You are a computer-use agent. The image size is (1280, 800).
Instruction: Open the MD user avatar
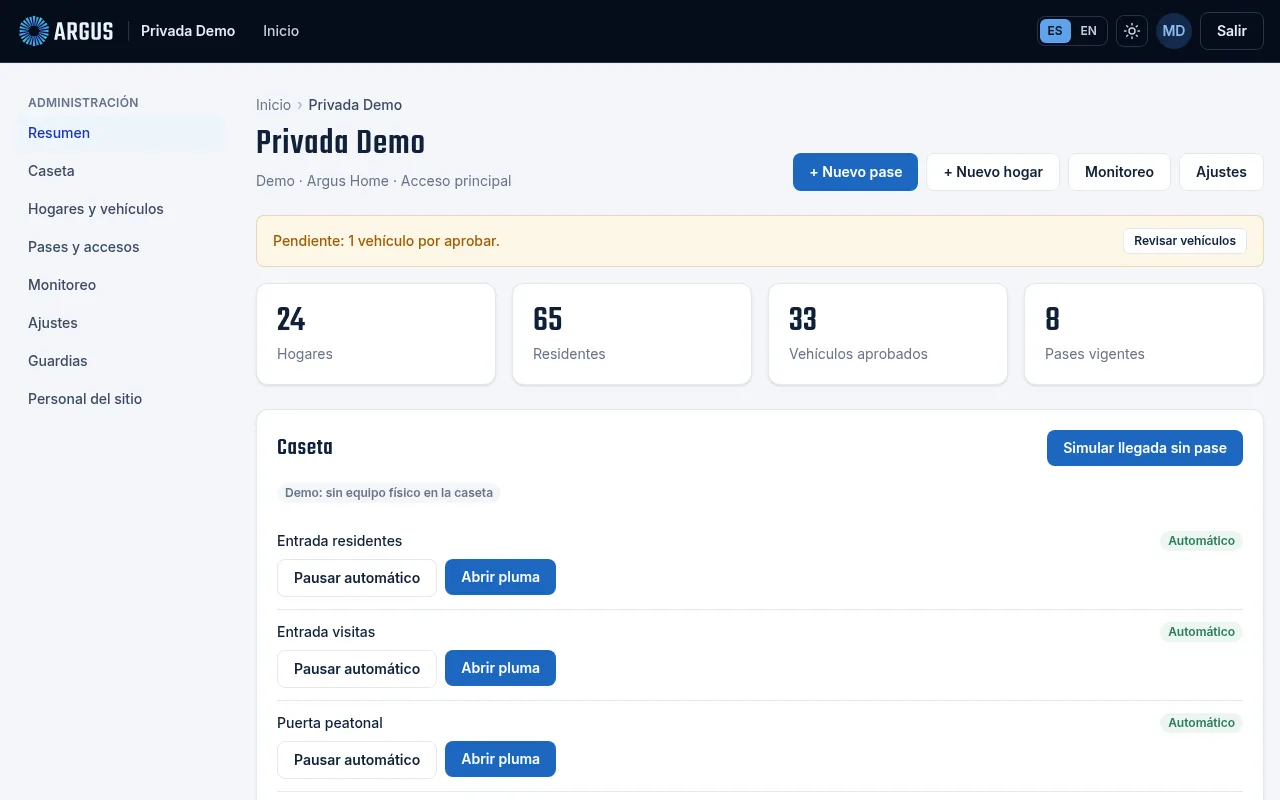pyautogui.click(x=1174, y=31)
